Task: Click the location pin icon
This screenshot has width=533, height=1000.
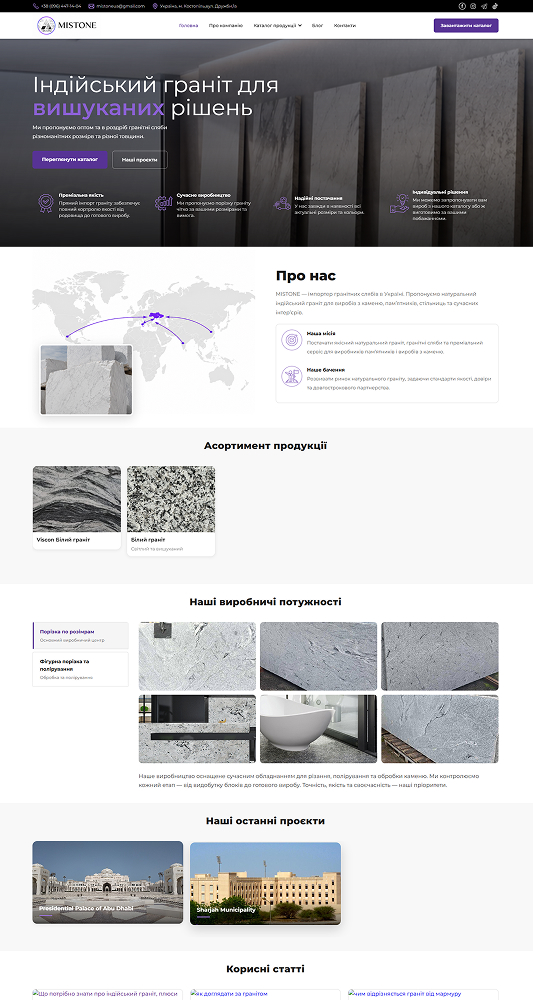Action: (x=156, y=6)
